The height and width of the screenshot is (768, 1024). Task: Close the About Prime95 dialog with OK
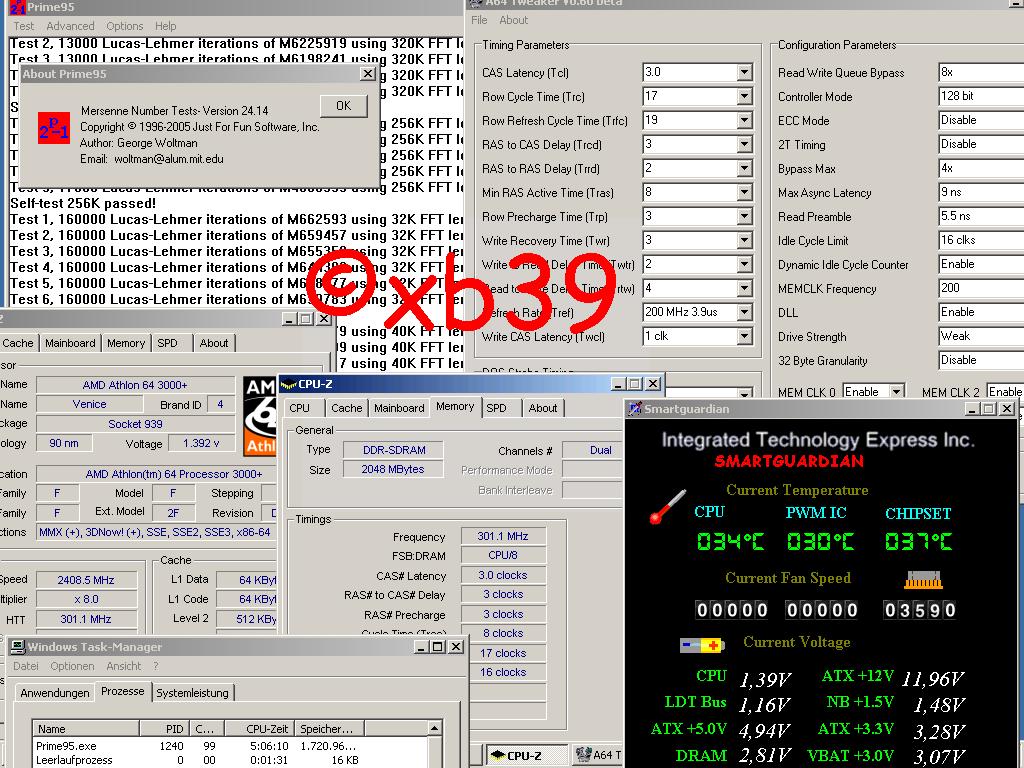pyautogui.click(x=344, y=106)
